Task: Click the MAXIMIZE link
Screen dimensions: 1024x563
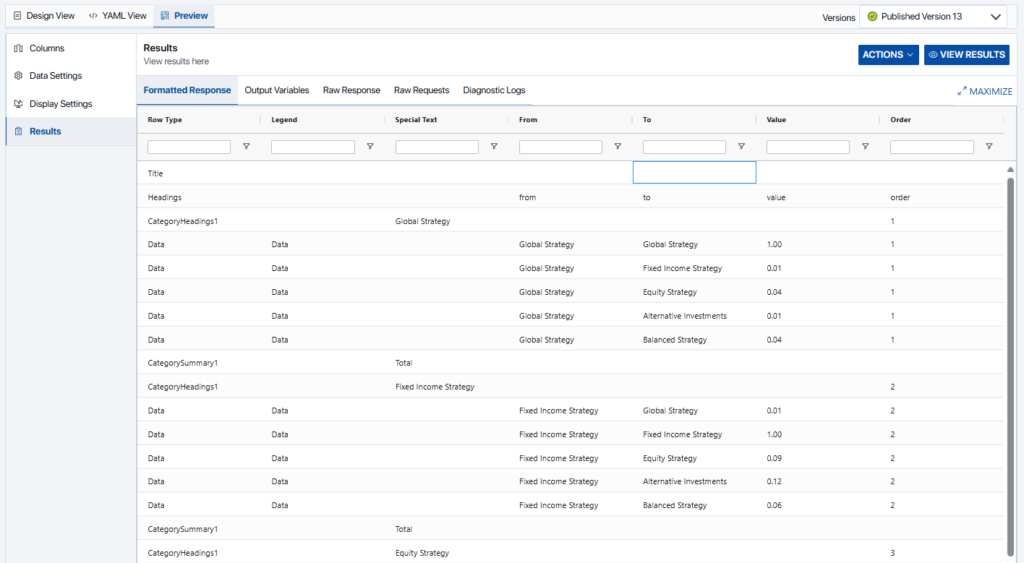Action: (985, 91)
